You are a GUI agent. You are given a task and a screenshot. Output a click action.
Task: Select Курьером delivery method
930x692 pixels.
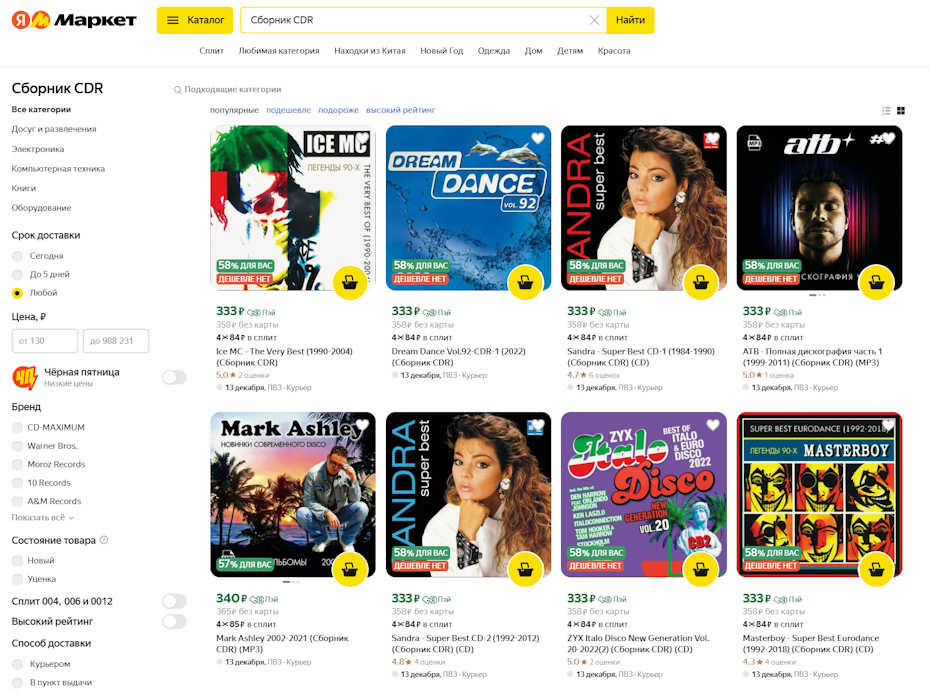coord(18,664)
